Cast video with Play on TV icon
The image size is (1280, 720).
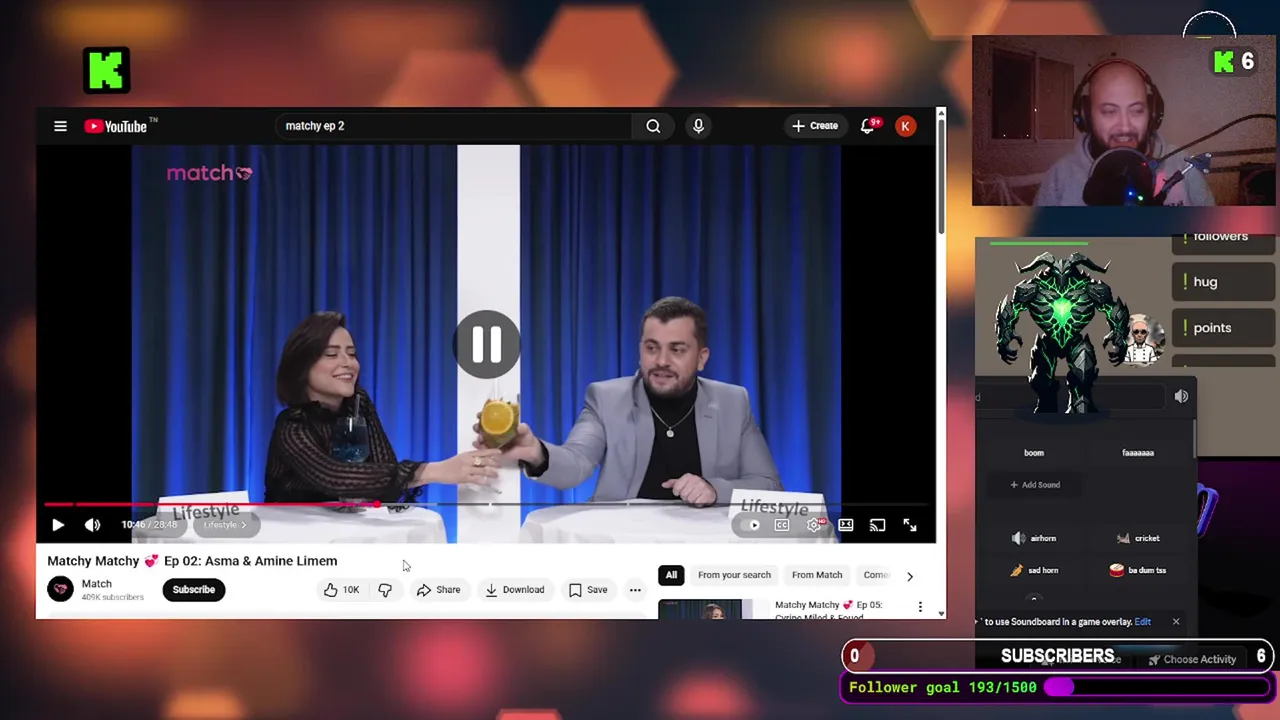click(877, 525)
